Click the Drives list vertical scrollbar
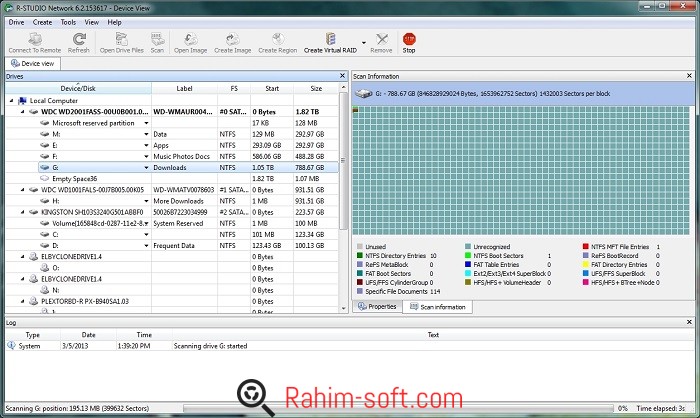Viewport: 700px width, 418px height. (x=345, y=200)
